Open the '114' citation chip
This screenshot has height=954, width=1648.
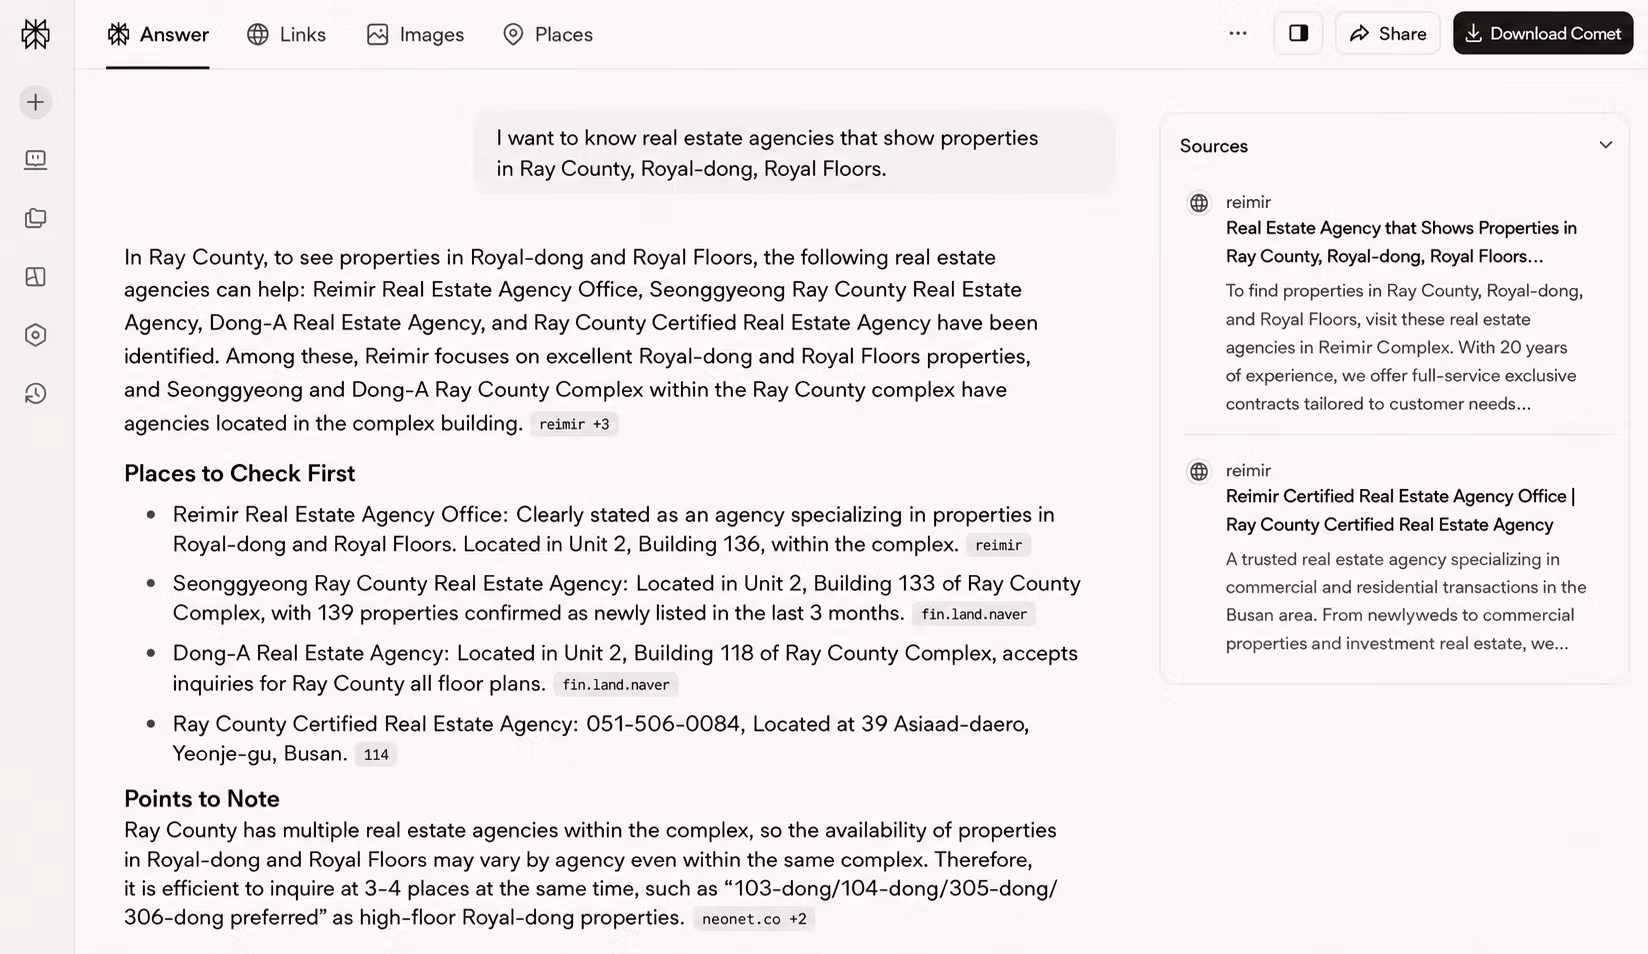(376, 755)
